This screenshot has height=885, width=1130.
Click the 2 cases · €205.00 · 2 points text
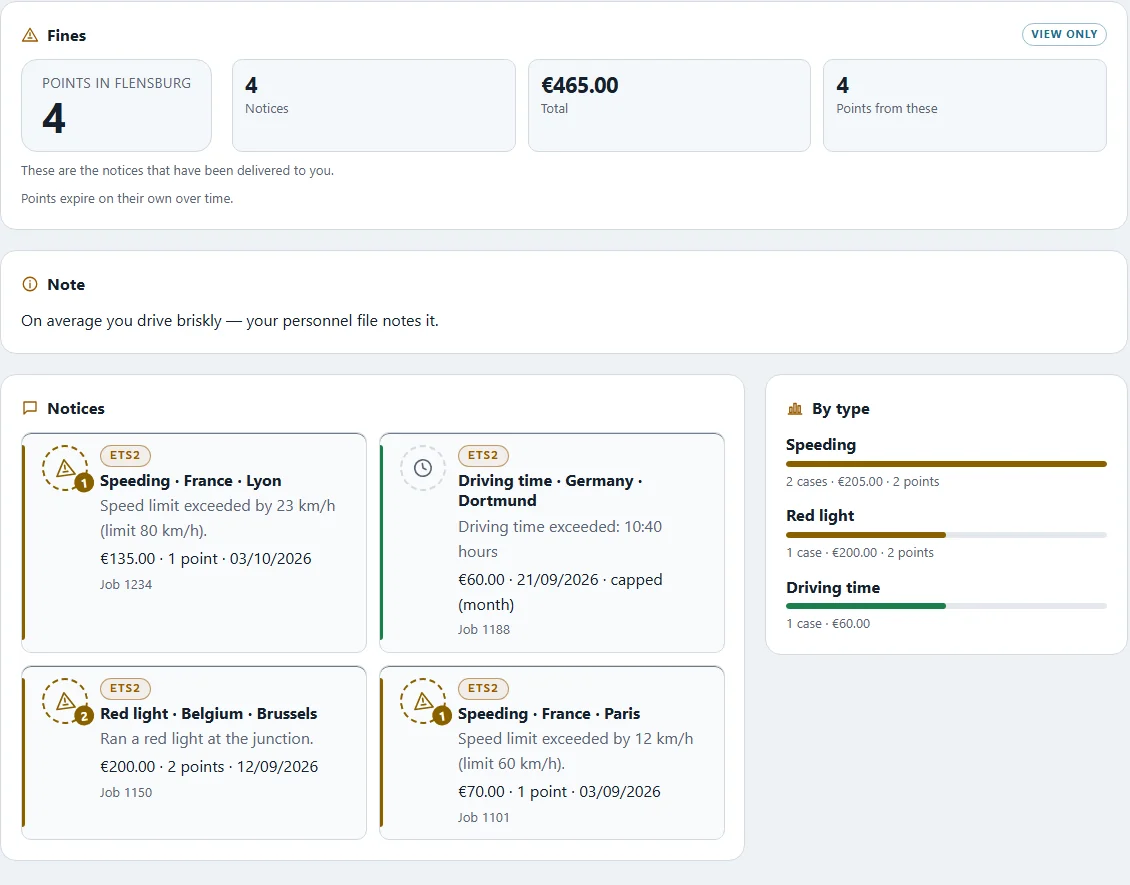click(863, 481)
